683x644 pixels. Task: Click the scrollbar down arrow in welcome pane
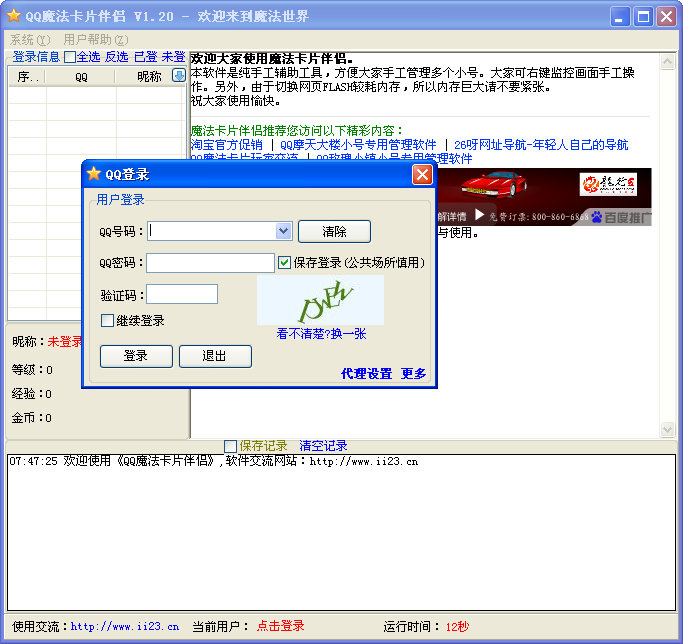[667, 430]
